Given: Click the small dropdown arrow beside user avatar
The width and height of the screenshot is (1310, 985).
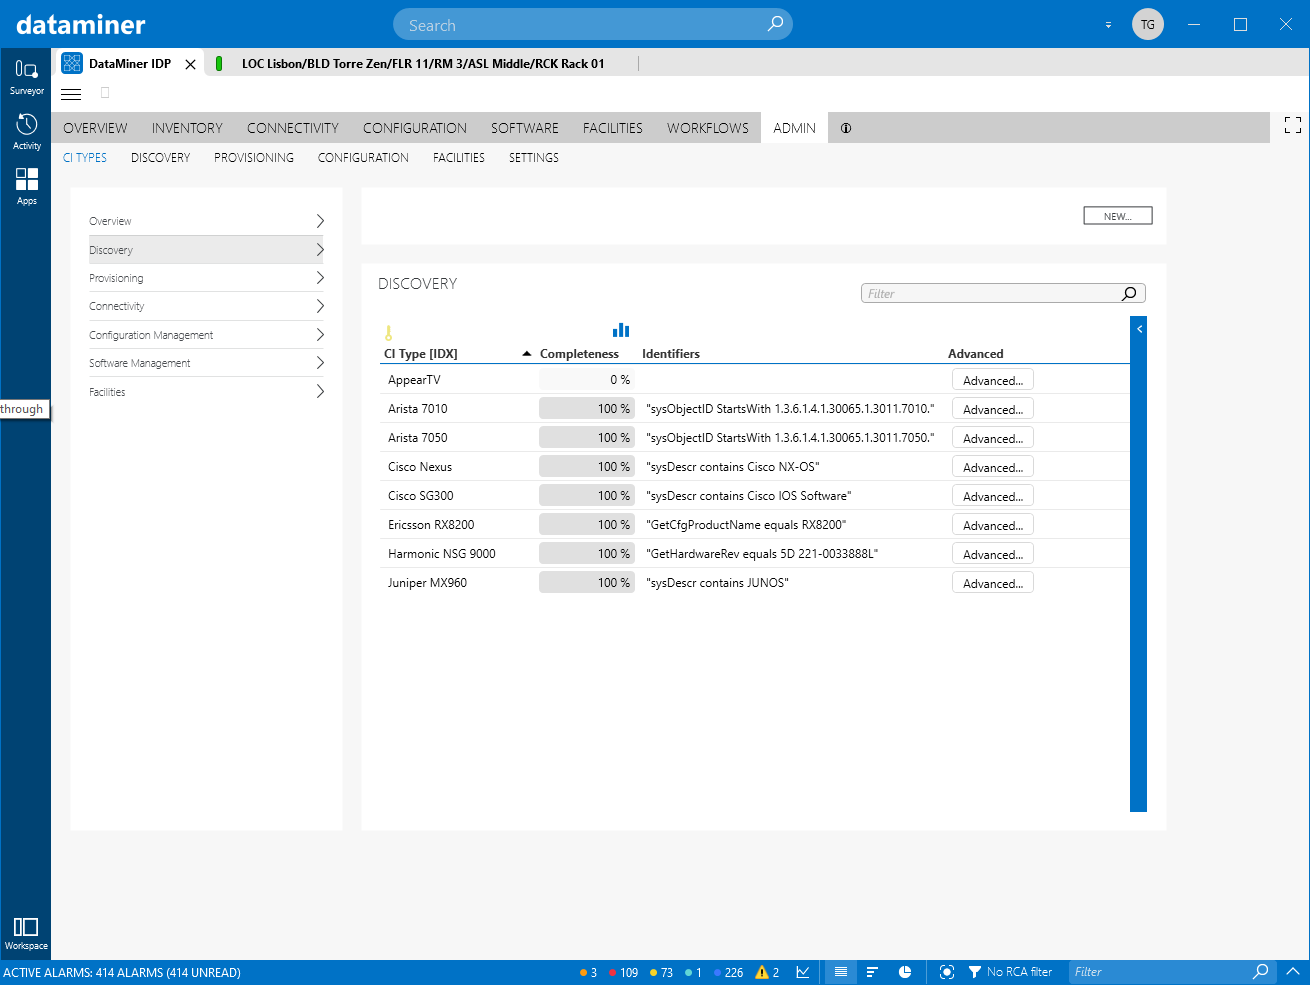Looking at the screenshot, I should pos(1108,25).
